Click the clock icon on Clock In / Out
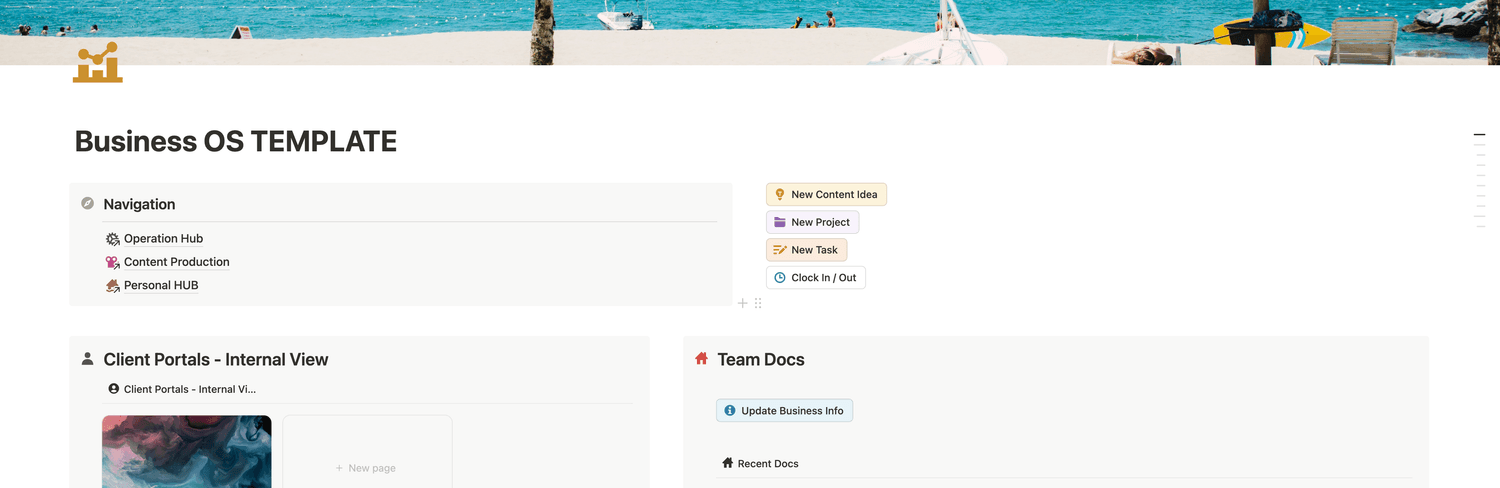The height and width of the screenshot is (488, 1500). 780,278
